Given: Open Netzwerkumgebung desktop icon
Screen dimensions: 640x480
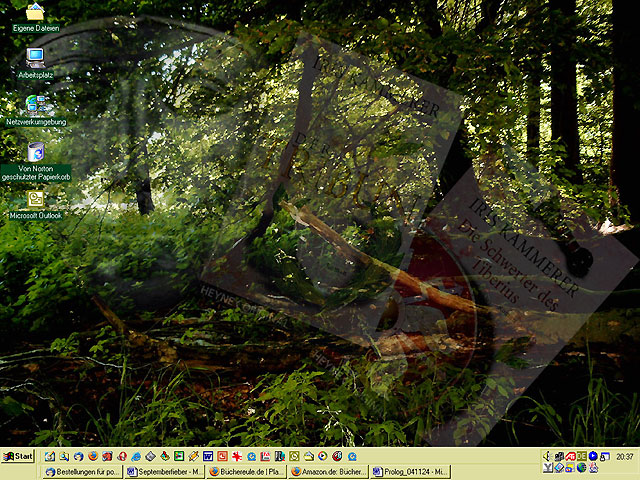Looking at the screenshot, I should 35,104.
